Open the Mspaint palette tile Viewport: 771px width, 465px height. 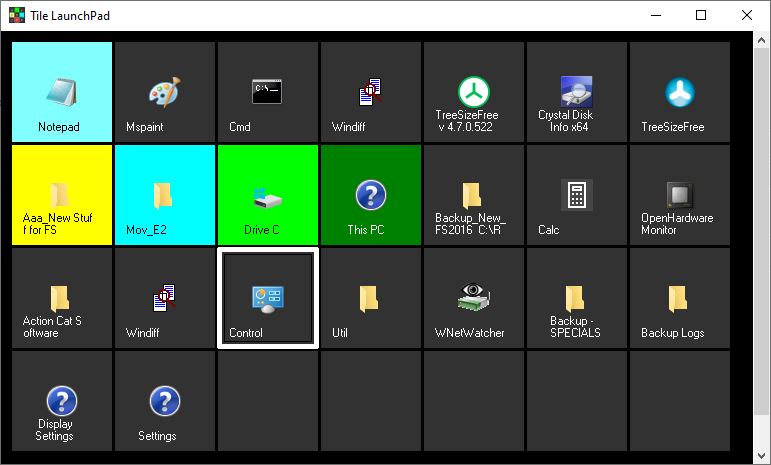point(164,92)
